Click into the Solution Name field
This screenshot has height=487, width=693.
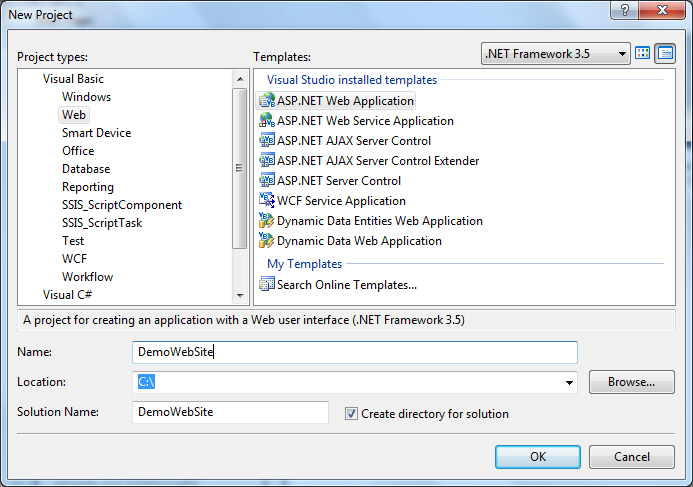[230, 412]
